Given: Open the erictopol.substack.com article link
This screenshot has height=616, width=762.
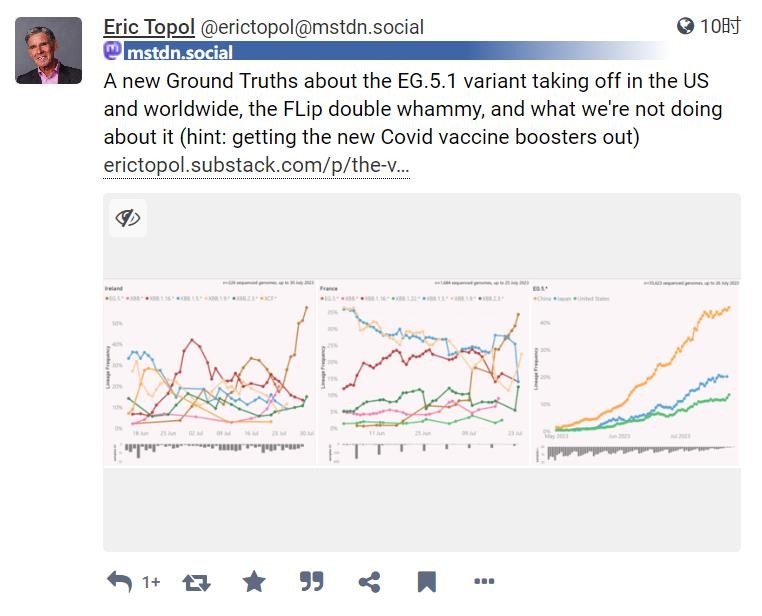Looking at the screenshot, I should coord(256,164).
